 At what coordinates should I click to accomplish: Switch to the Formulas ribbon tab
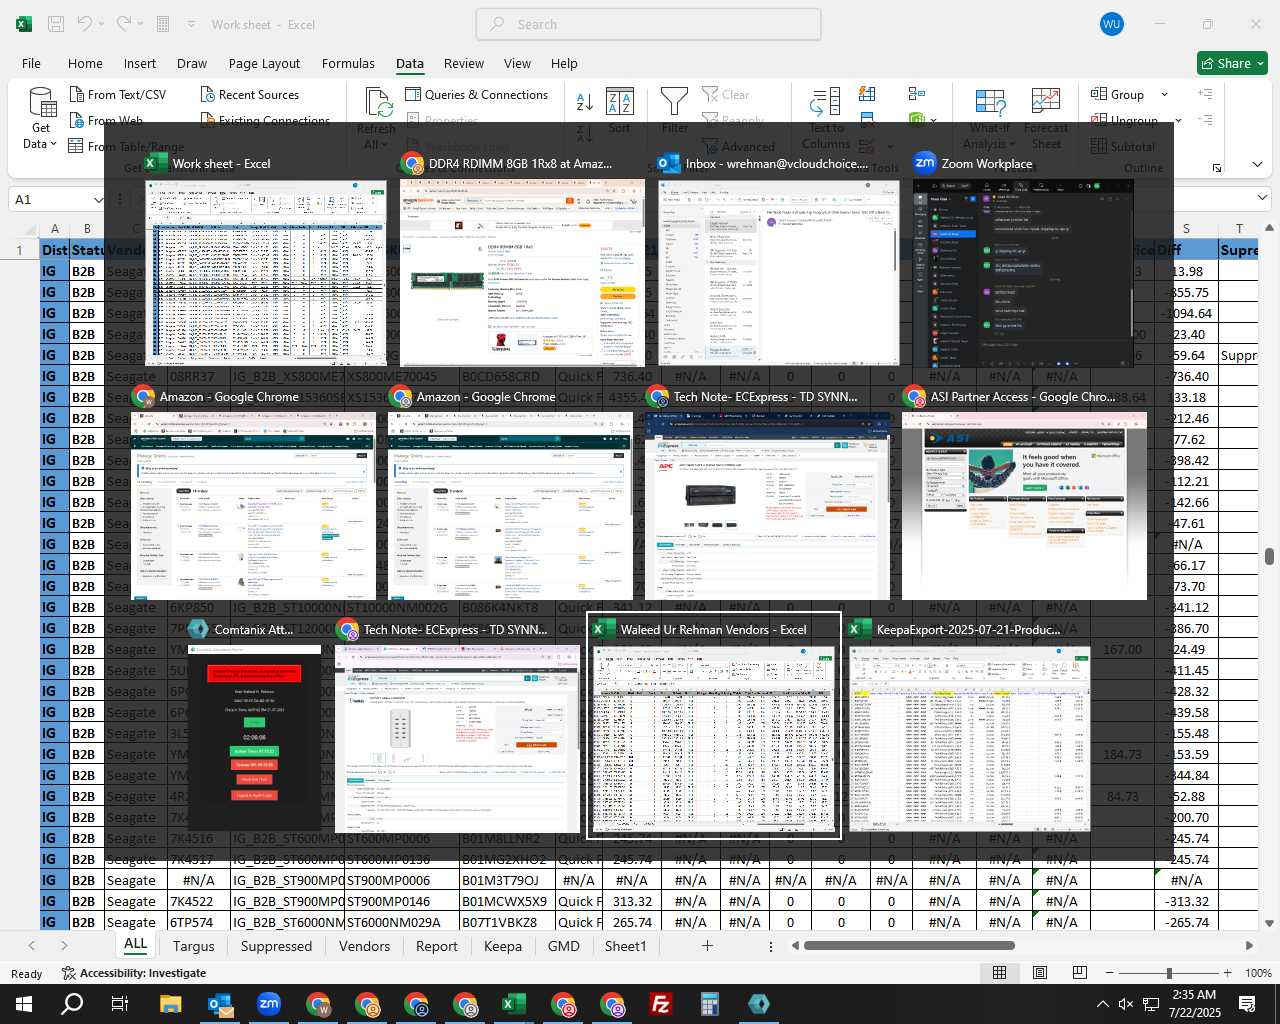(x=348, y=63)
